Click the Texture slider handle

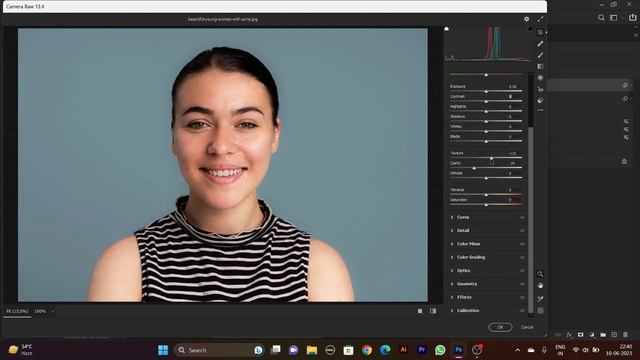coord(491,158)
